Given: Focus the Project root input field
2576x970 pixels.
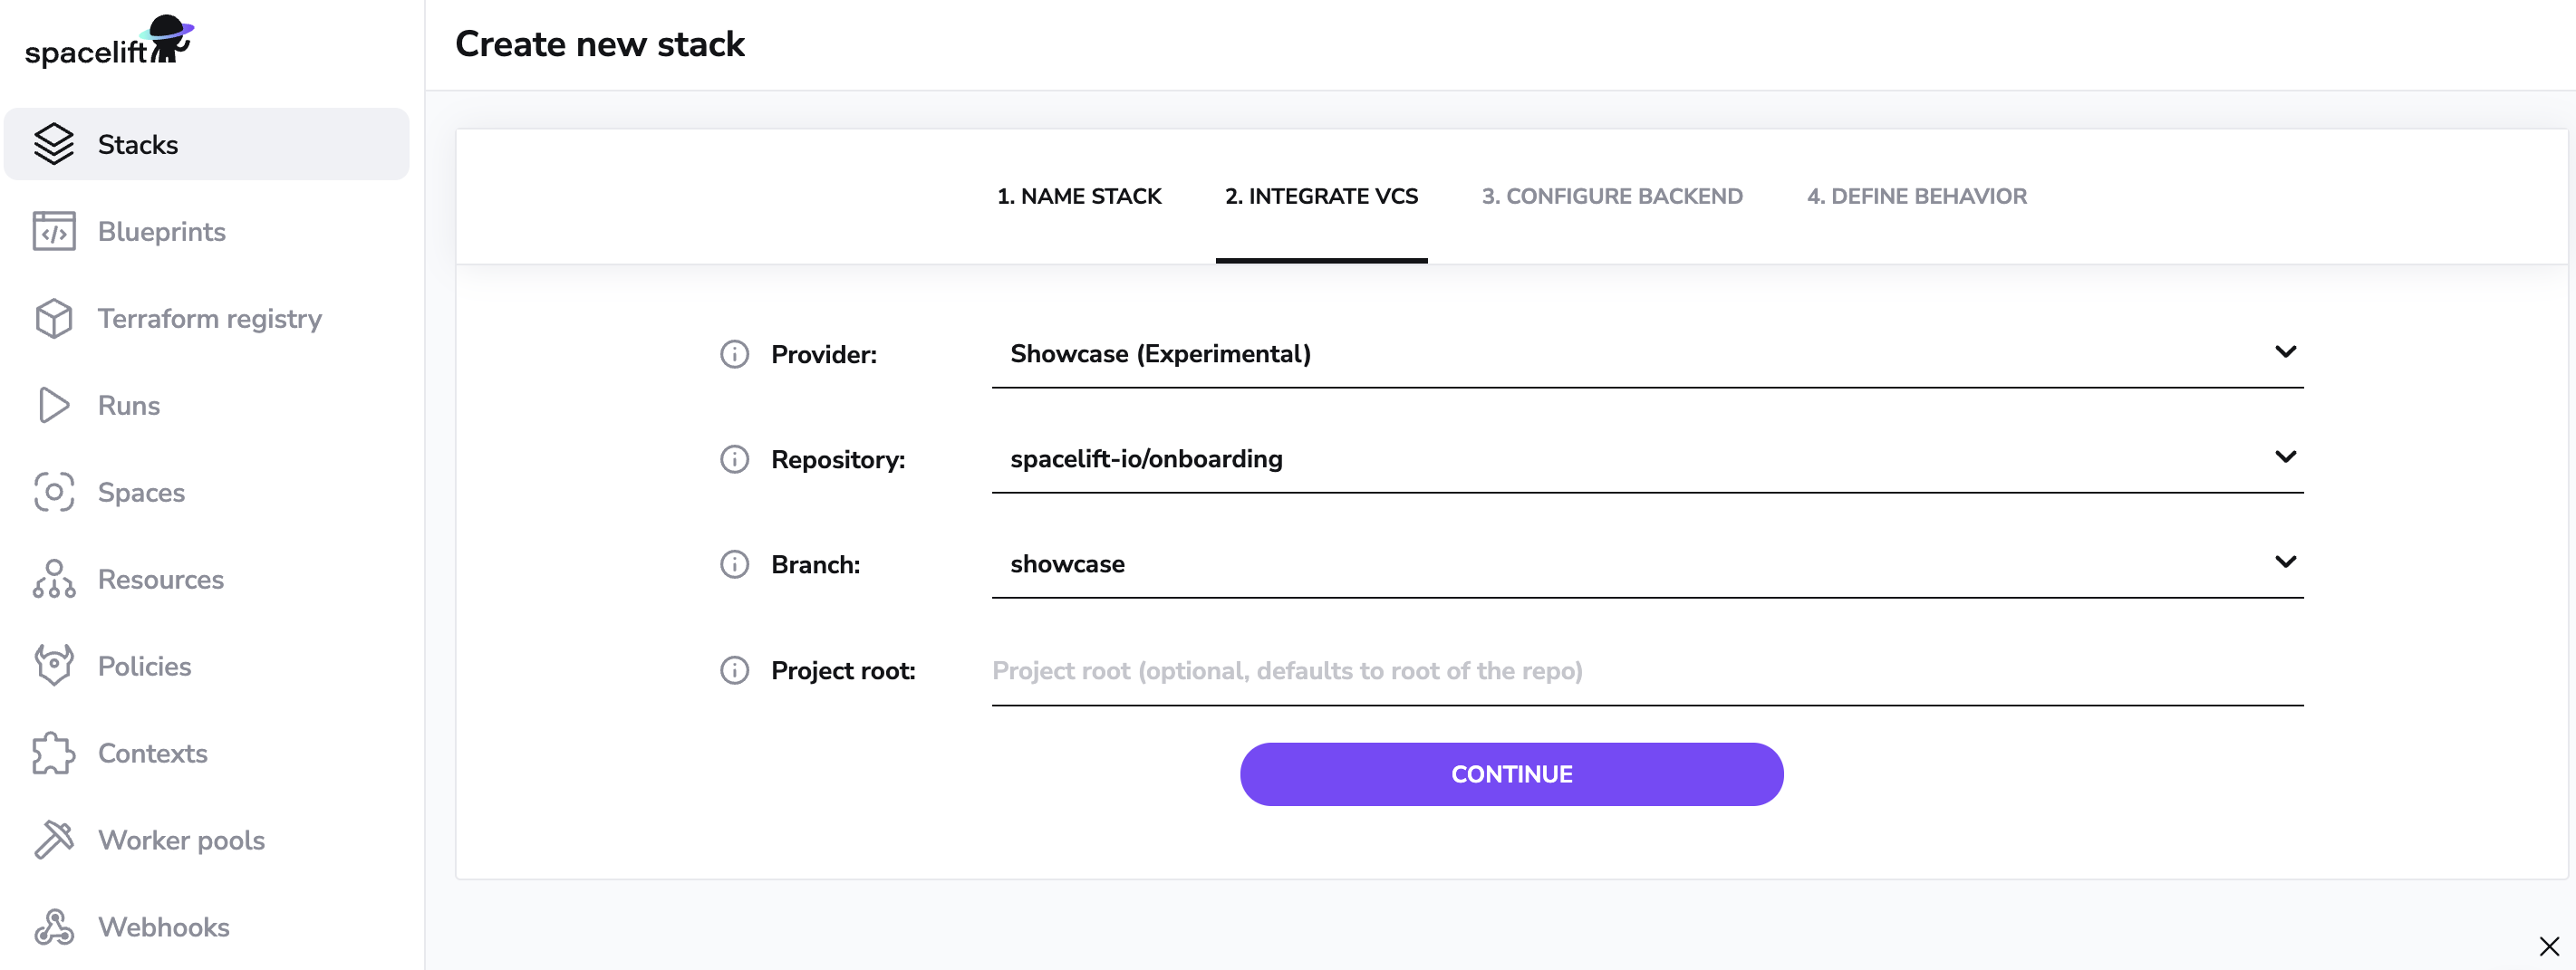Looking at the screenshot, I should coord(1646,671).
